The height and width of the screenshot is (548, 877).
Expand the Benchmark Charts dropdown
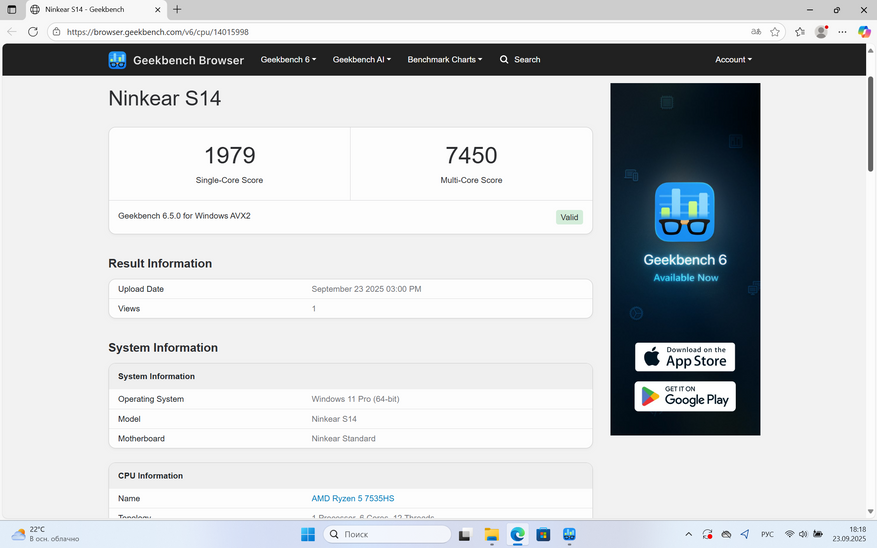tap(445, 59)
